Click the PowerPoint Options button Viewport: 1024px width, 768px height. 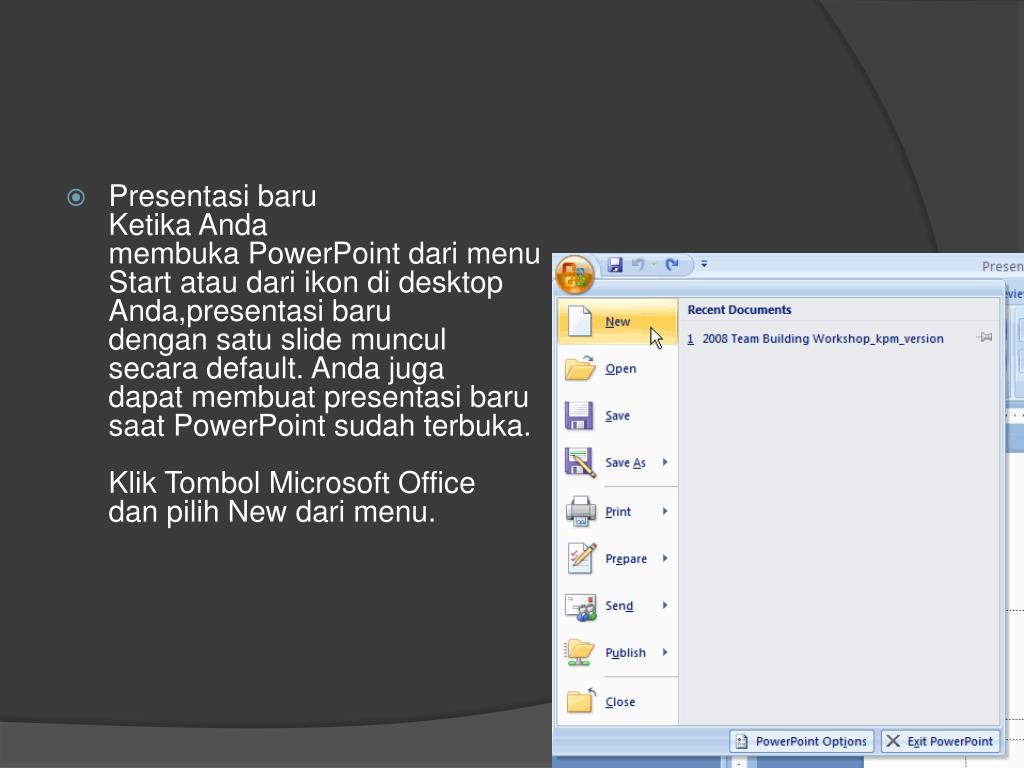pos(802,741)
